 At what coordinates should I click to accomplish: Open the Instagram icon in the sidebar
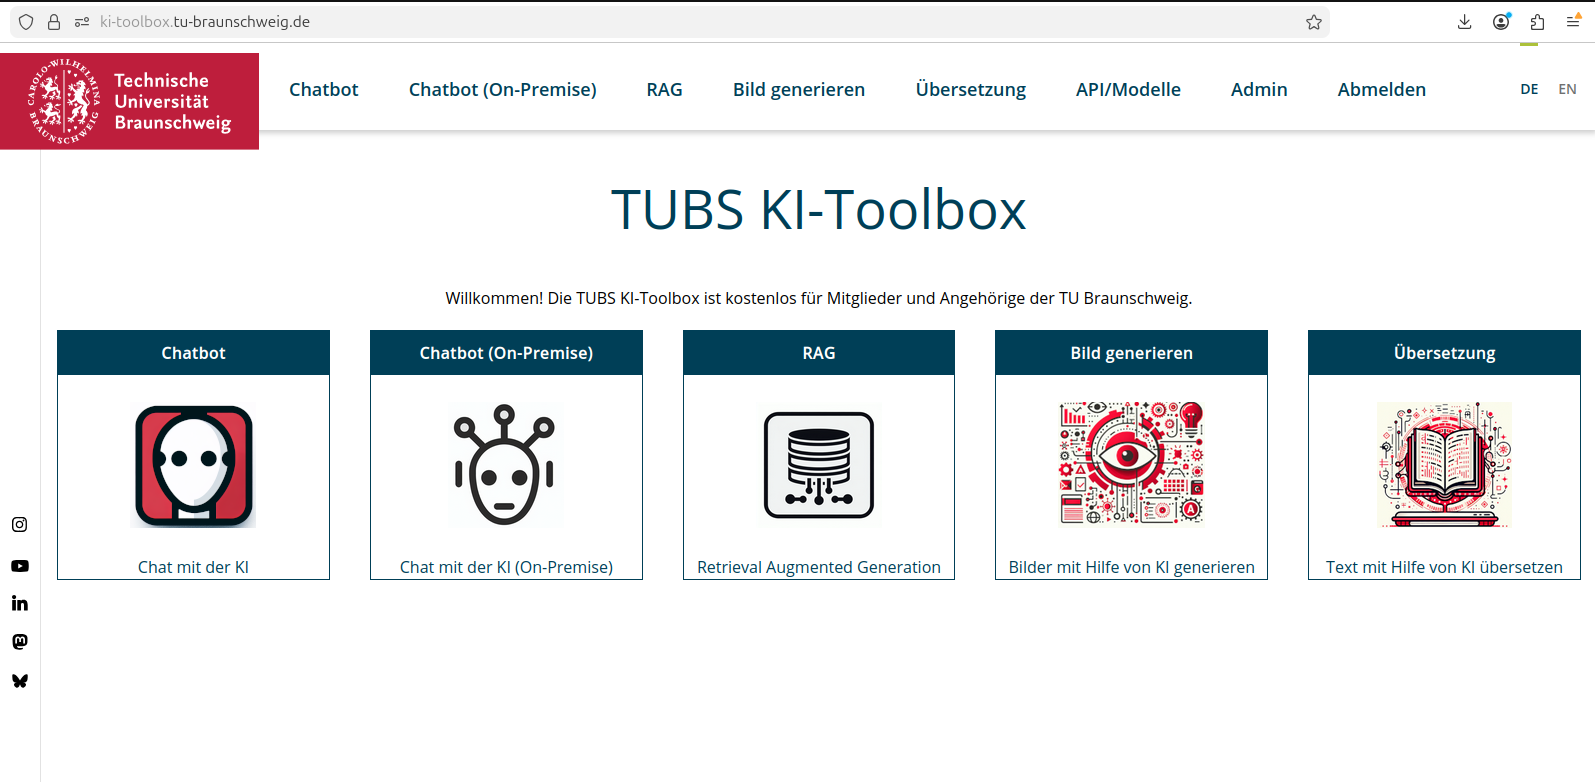(19, 525)
